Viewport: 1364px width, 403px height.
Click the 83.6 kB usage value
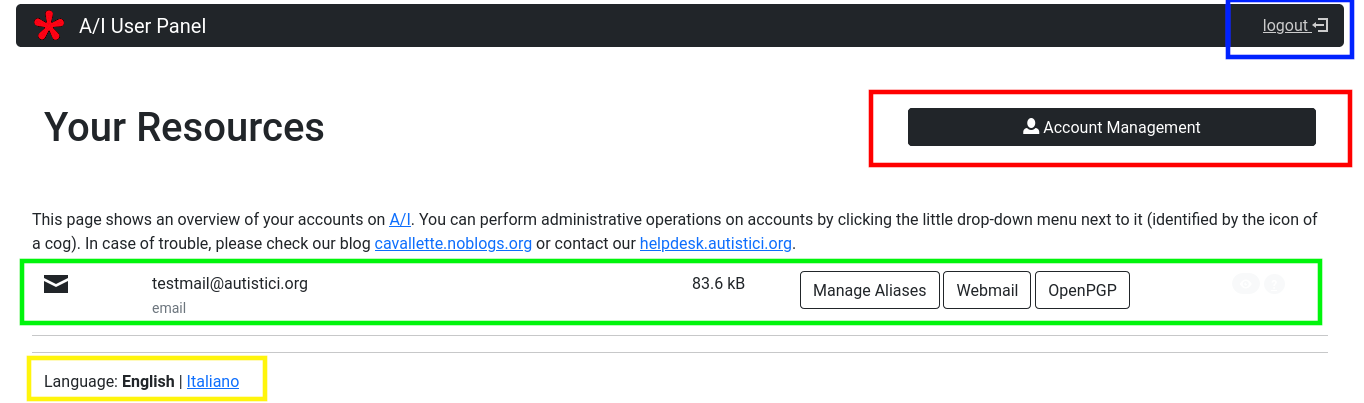point(718,283)
